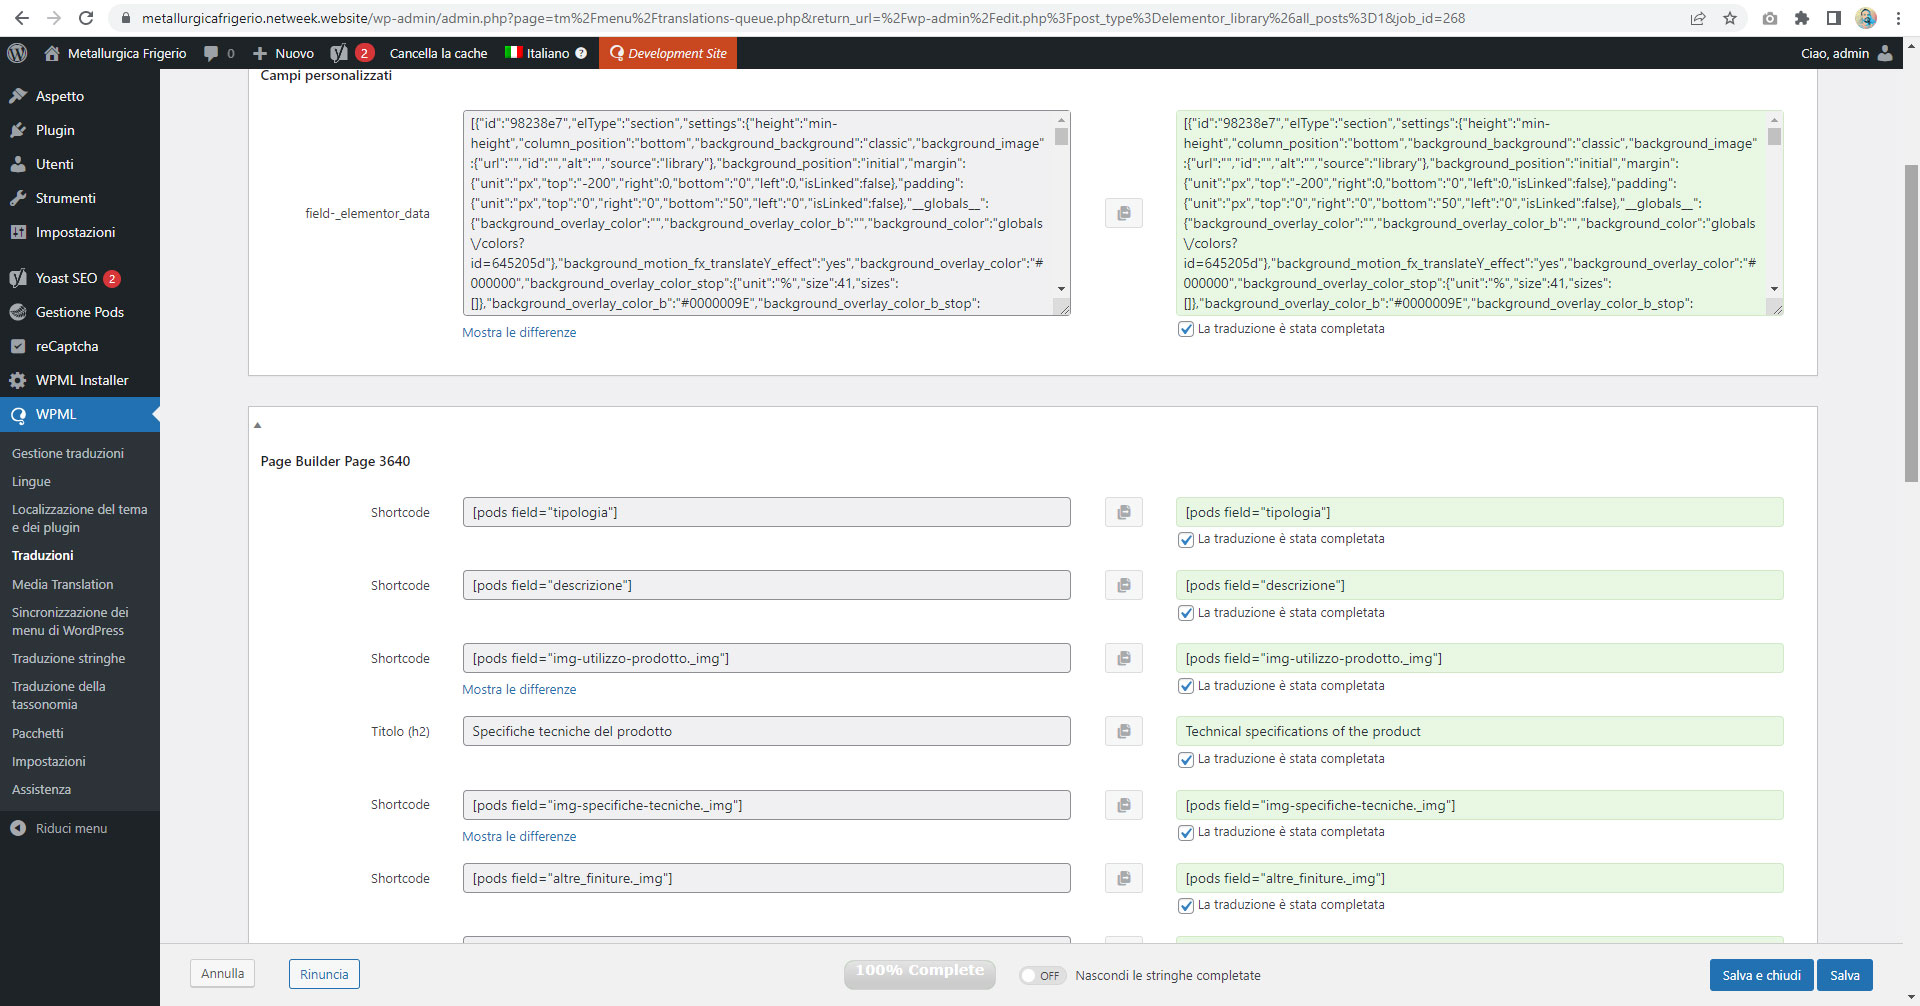
Task: Enable 'Nascondi le stringhe completate' toggle
Action: coord(1043,975)
